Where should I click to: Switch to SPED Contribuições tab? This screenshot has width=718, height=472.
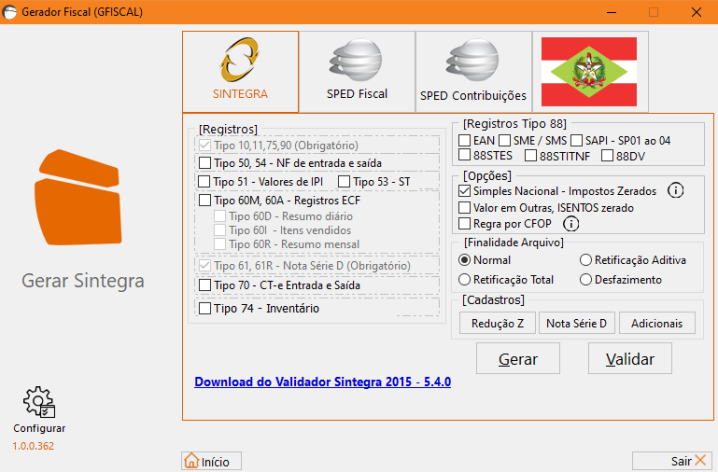coord(473,72)
